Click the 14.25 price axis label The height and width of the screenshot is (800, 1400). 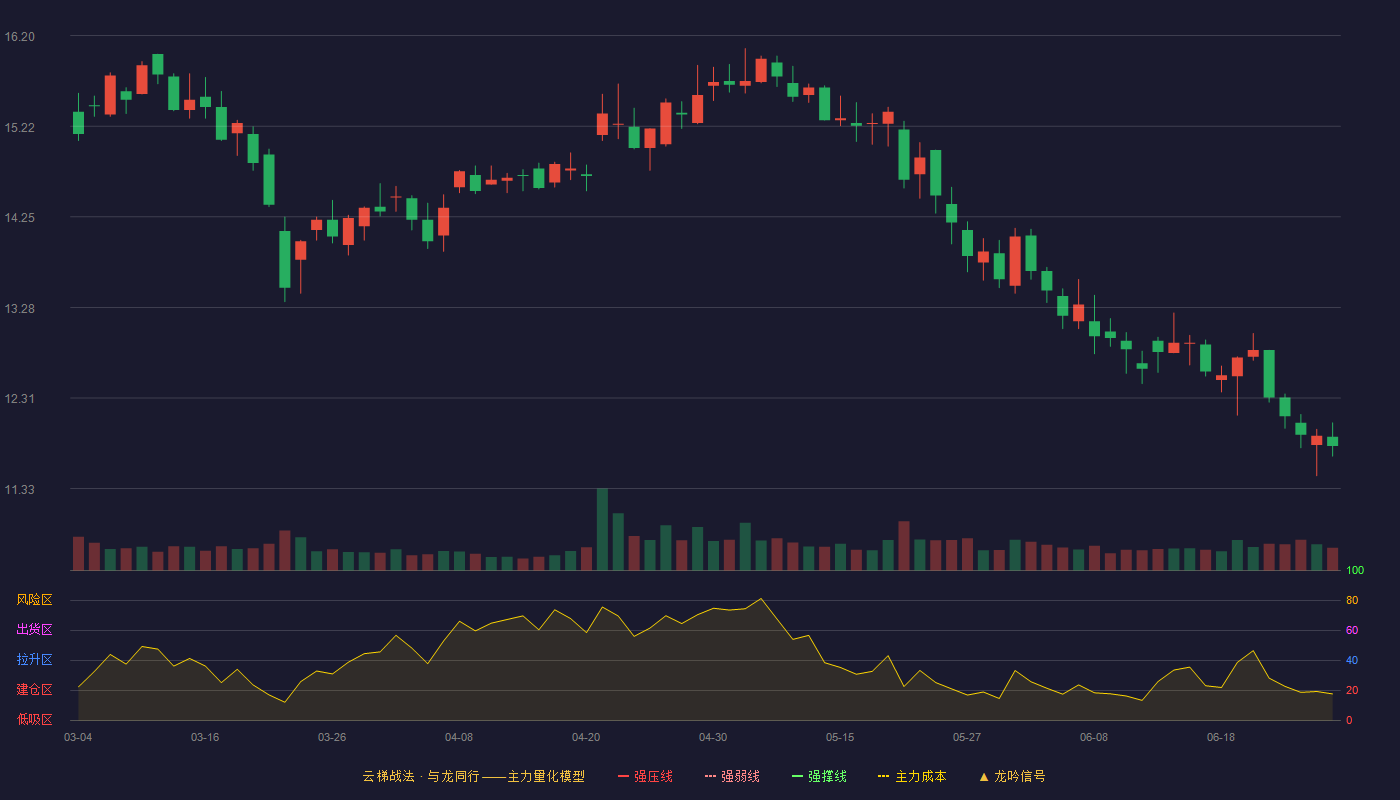click(20, 218)
